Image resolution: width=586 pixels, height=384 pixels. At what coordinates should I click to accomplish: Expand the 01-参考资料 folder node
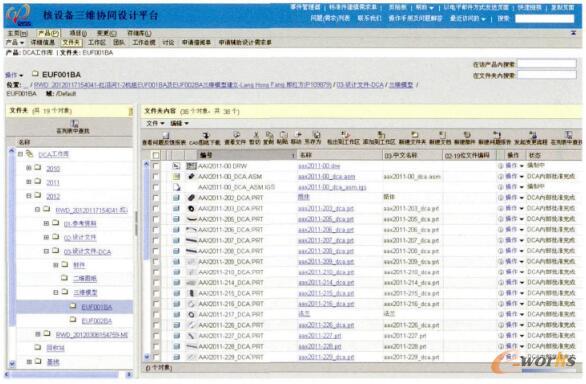click(46, 223)
